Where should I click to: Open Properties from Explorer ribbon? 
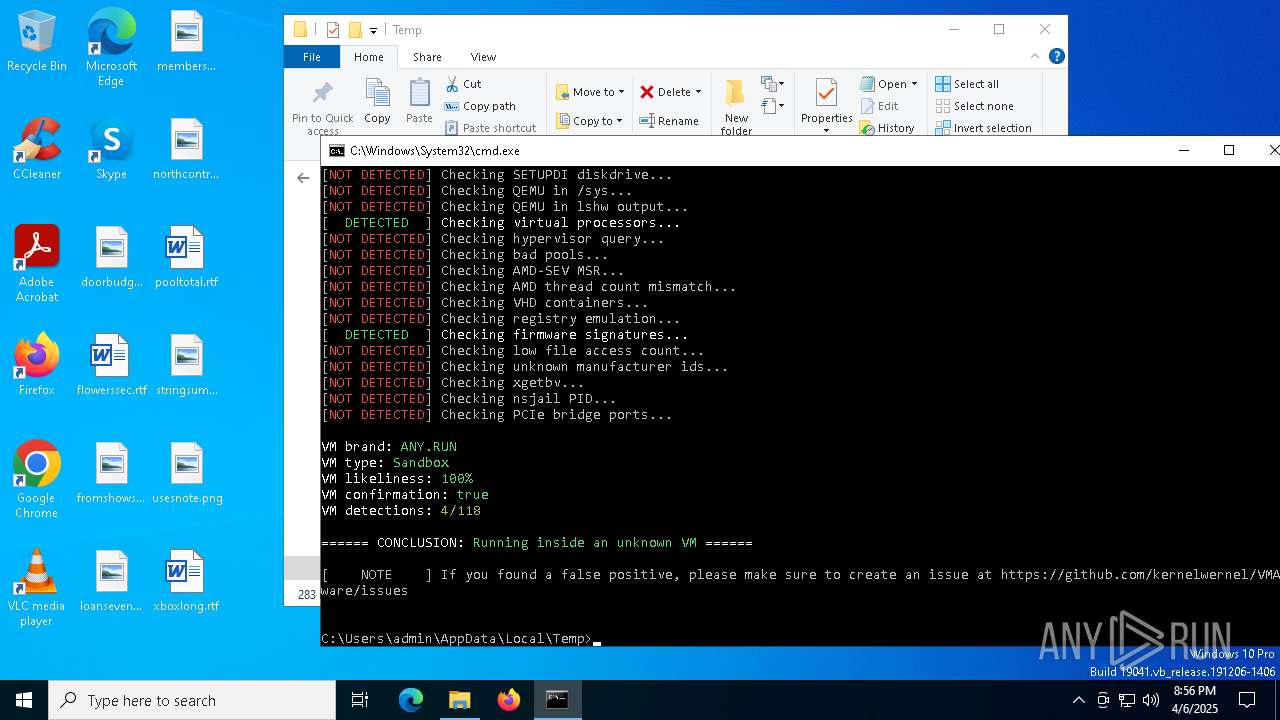tap(826, 104)
